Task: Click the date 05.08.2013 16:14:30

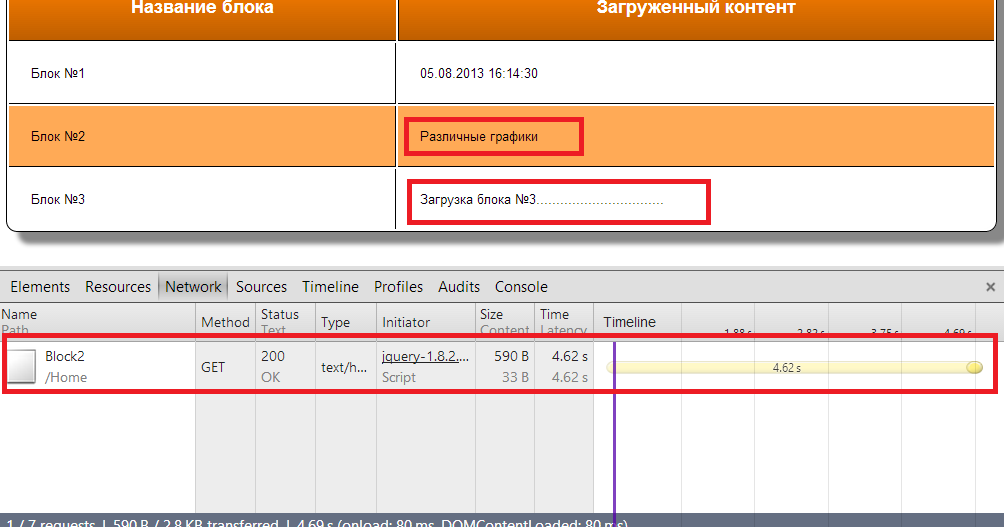Action: 479,73
